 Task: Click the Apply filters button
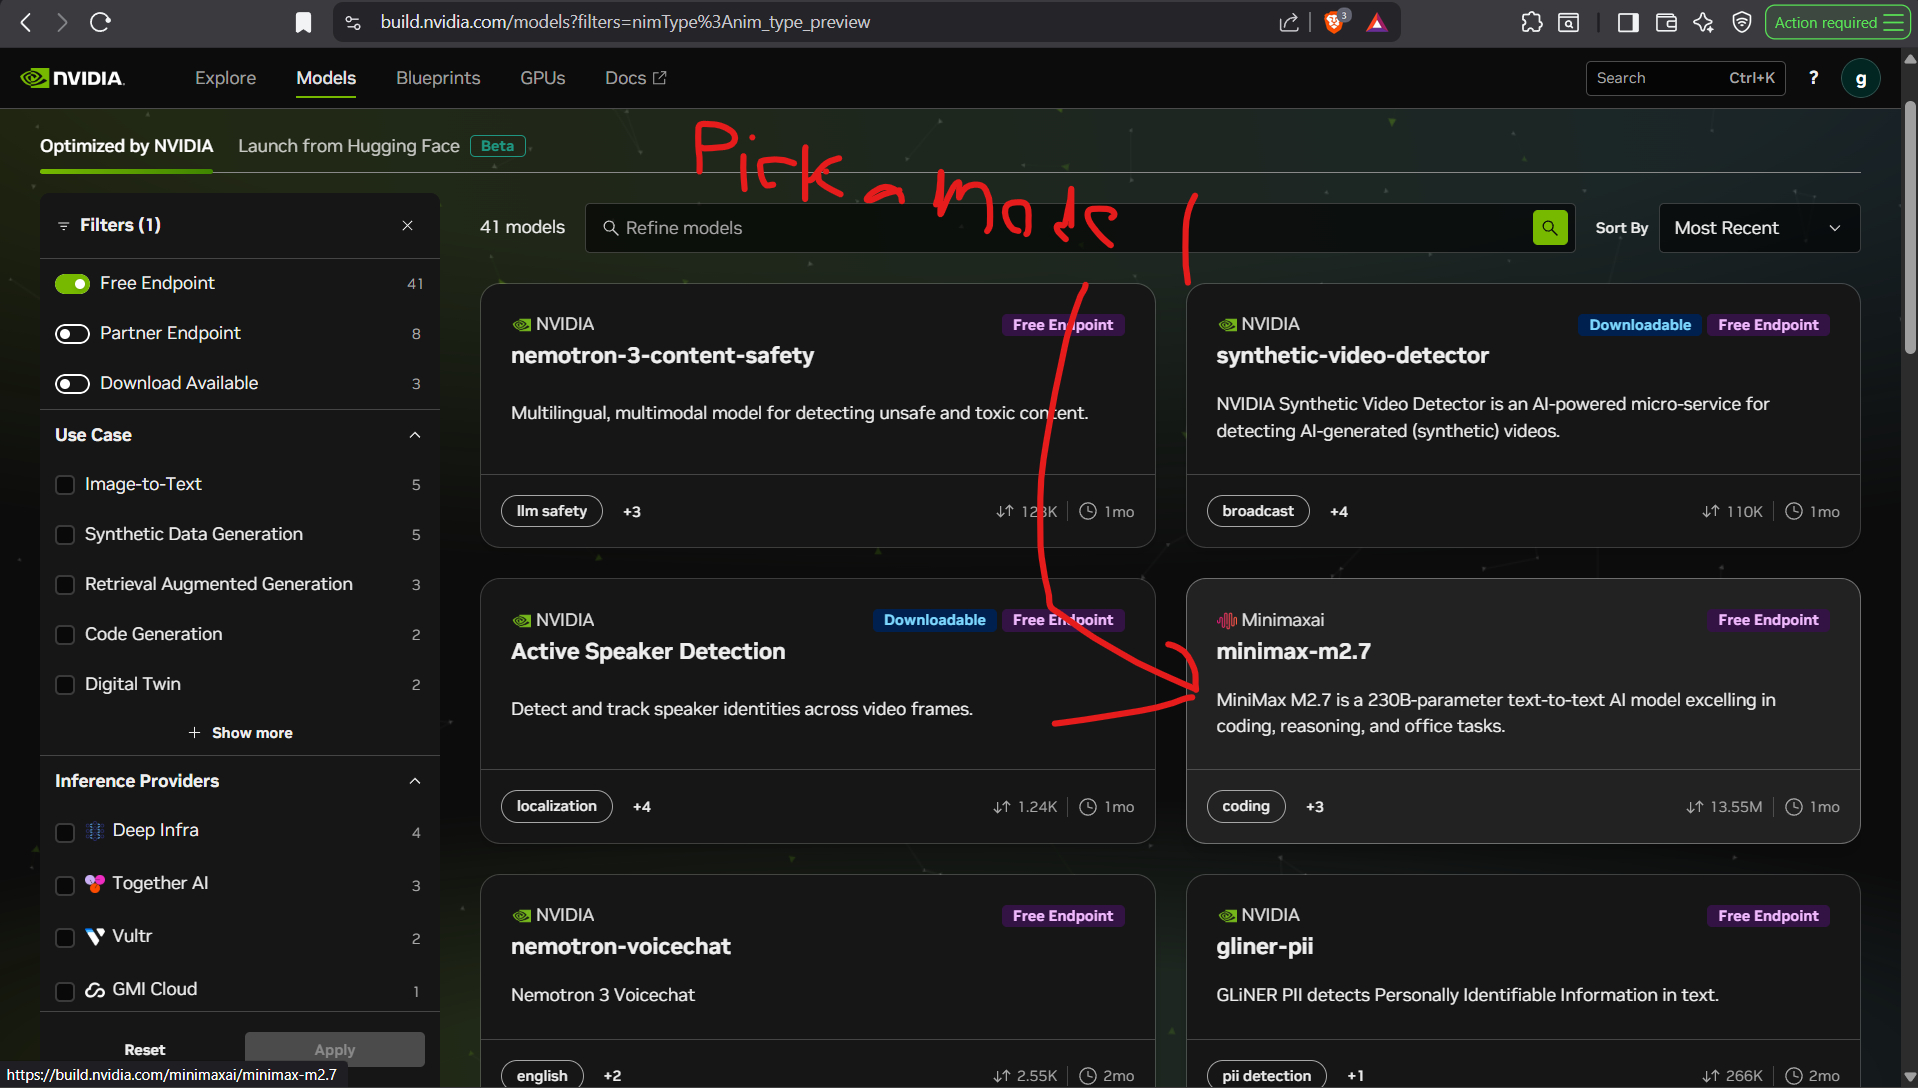[335, 1049]
